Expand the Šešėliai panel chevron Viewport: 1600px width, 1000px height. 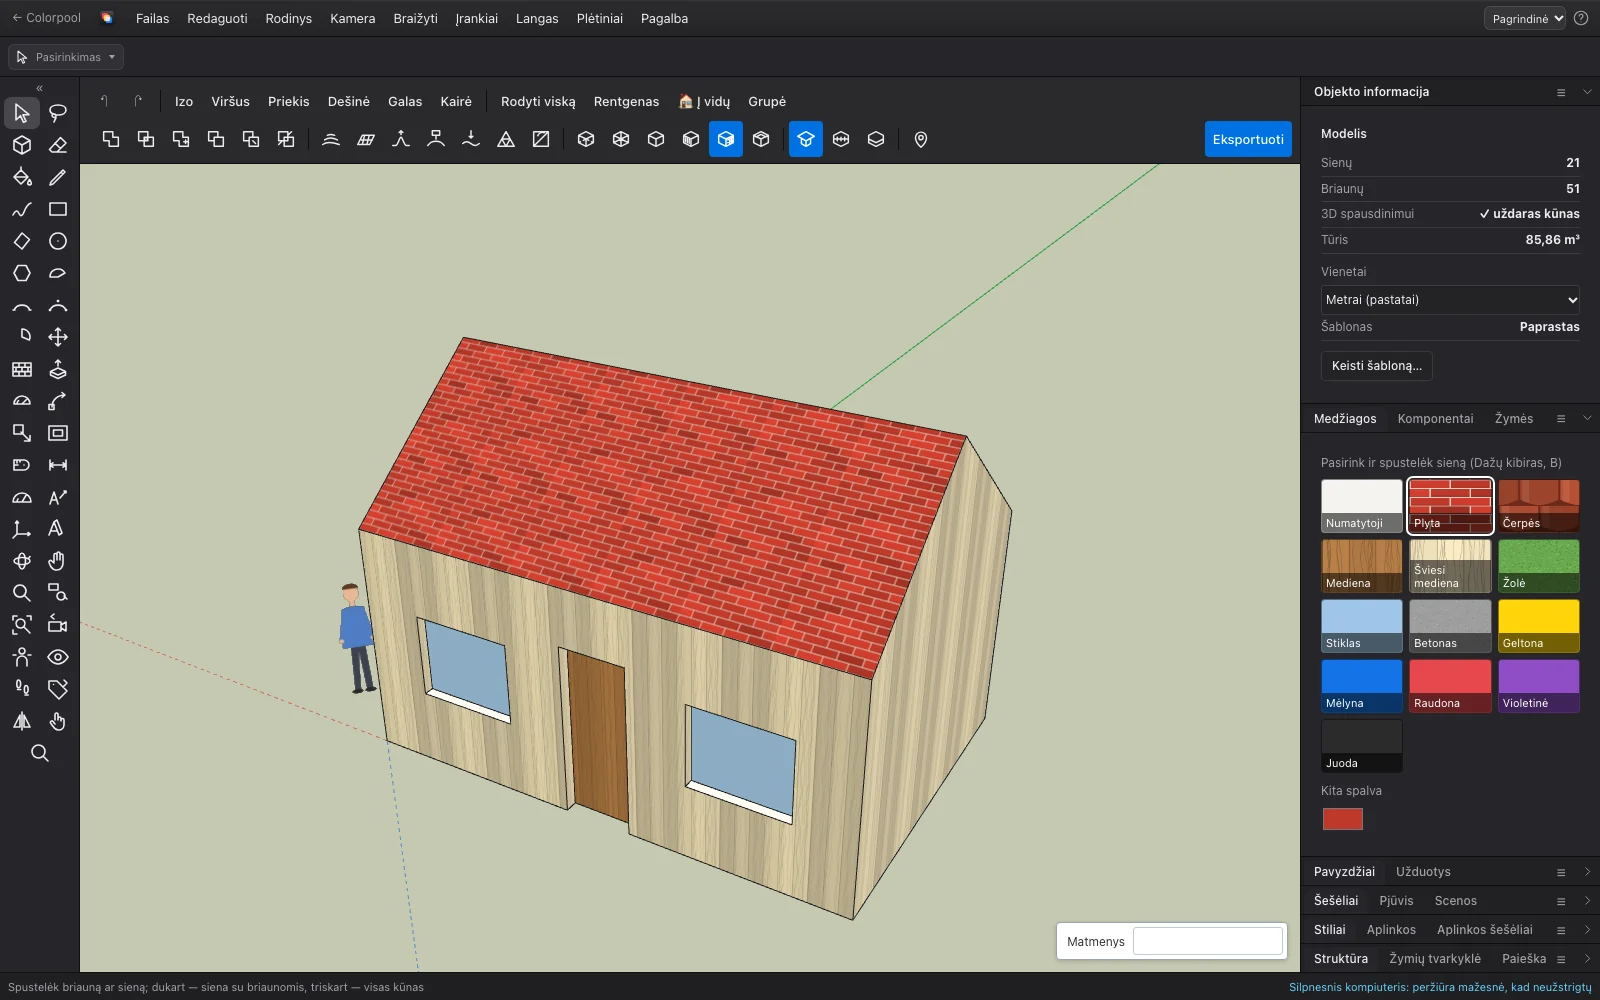tap(1587, 901)
